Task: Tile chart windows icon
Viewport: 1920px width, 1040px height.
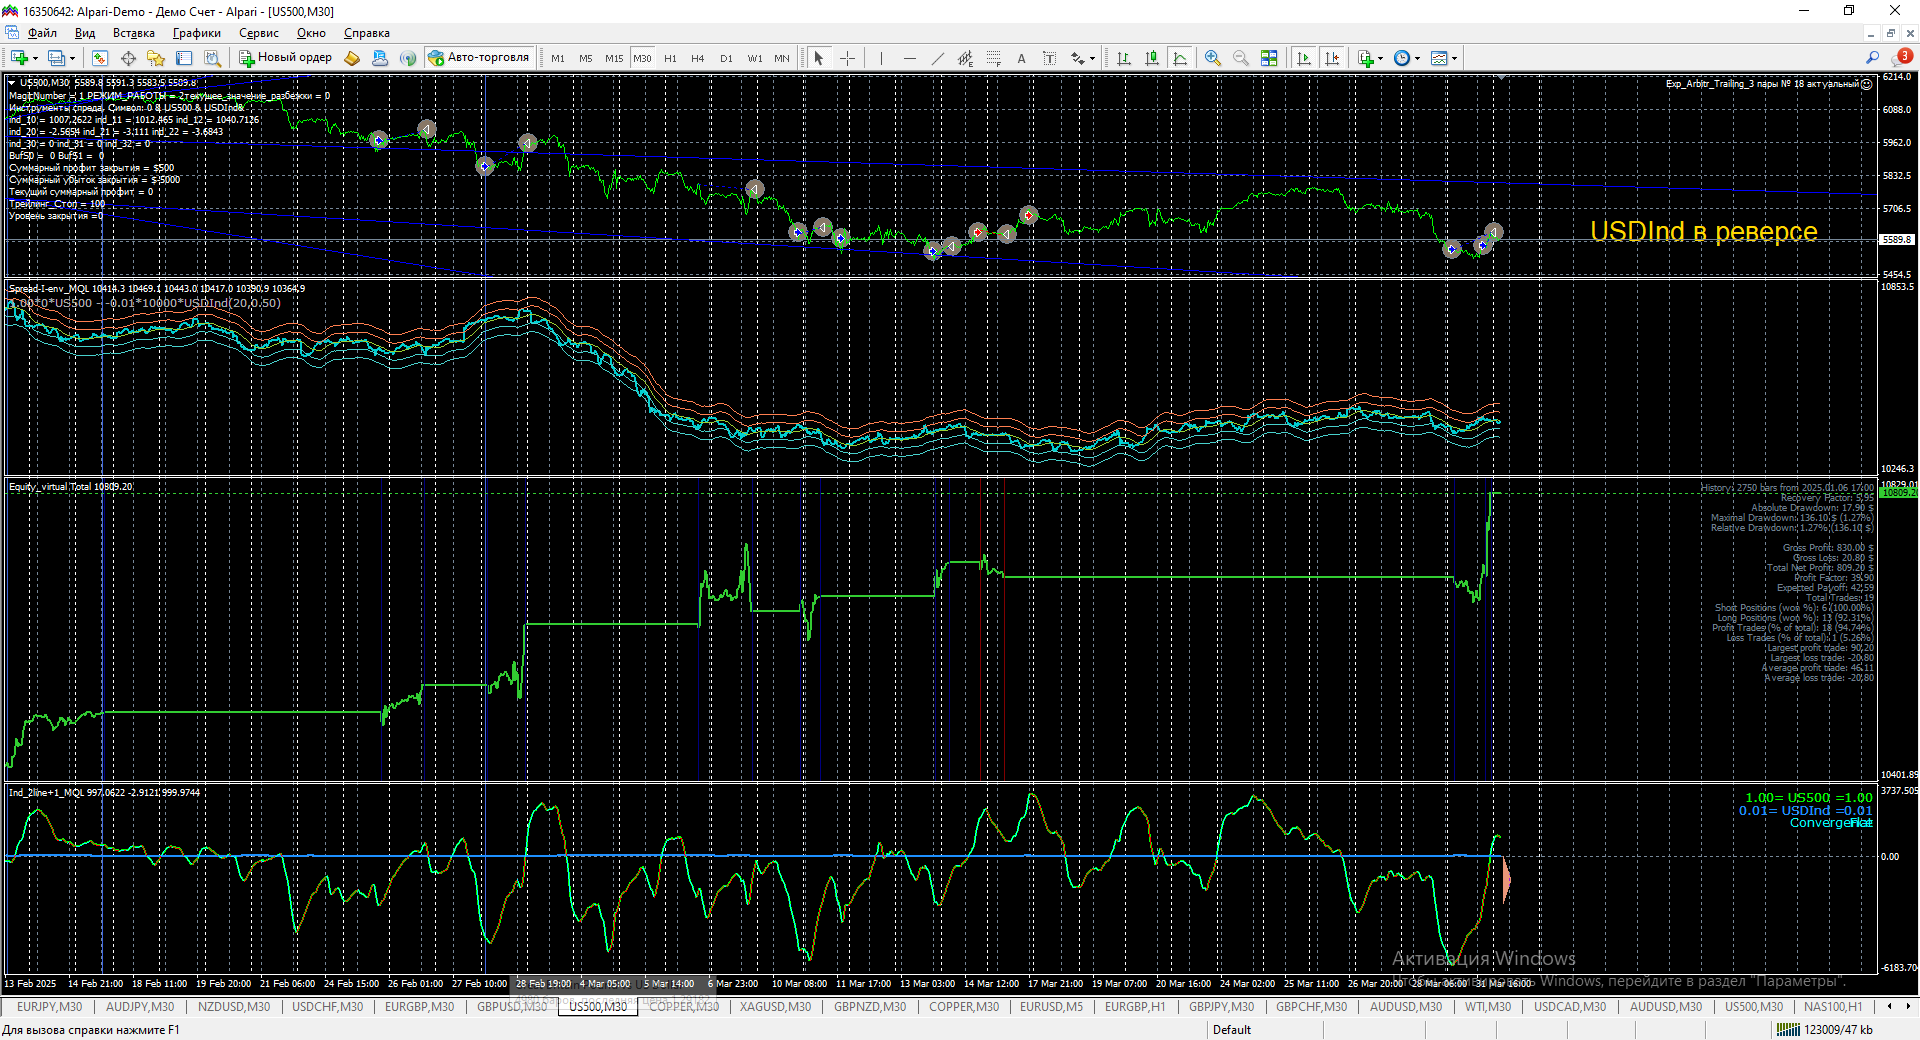Action: [x=1269, y=58]
